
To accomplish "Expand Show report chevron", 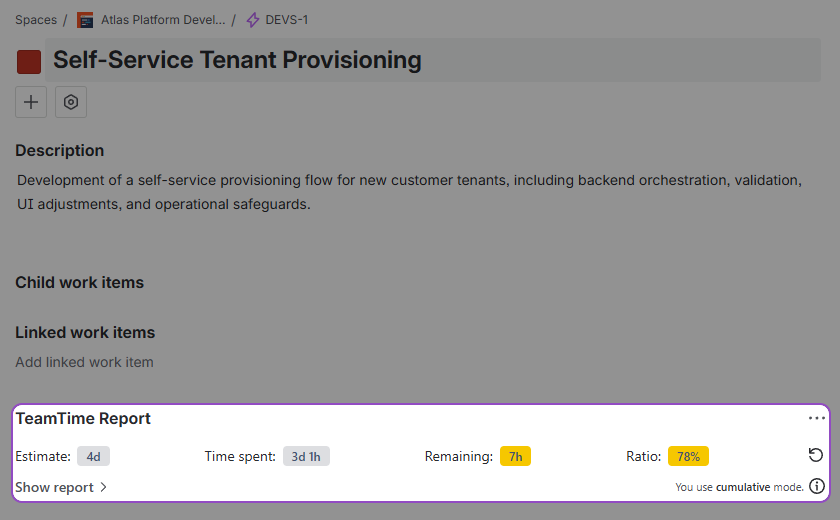I will [x=102, y=488].
